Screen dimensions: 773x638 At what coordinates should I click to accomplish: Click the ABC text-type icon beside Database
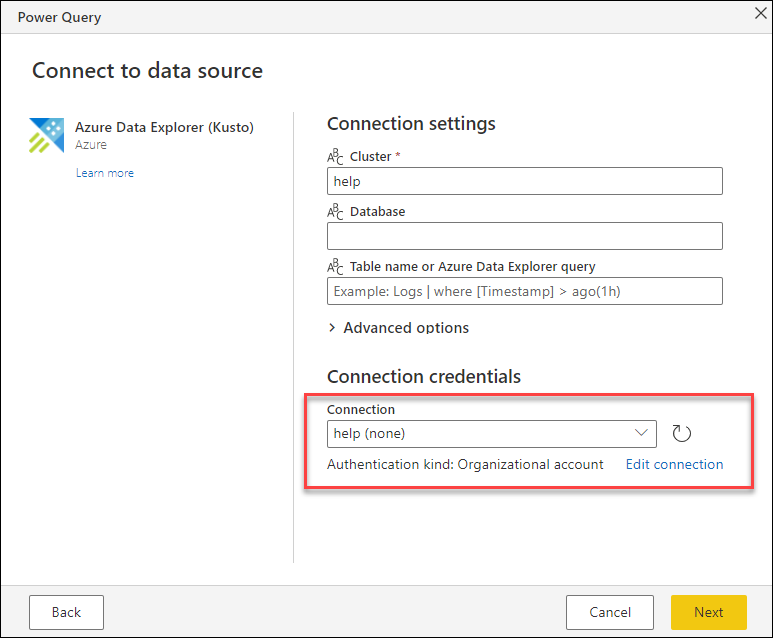click(335, 212)
